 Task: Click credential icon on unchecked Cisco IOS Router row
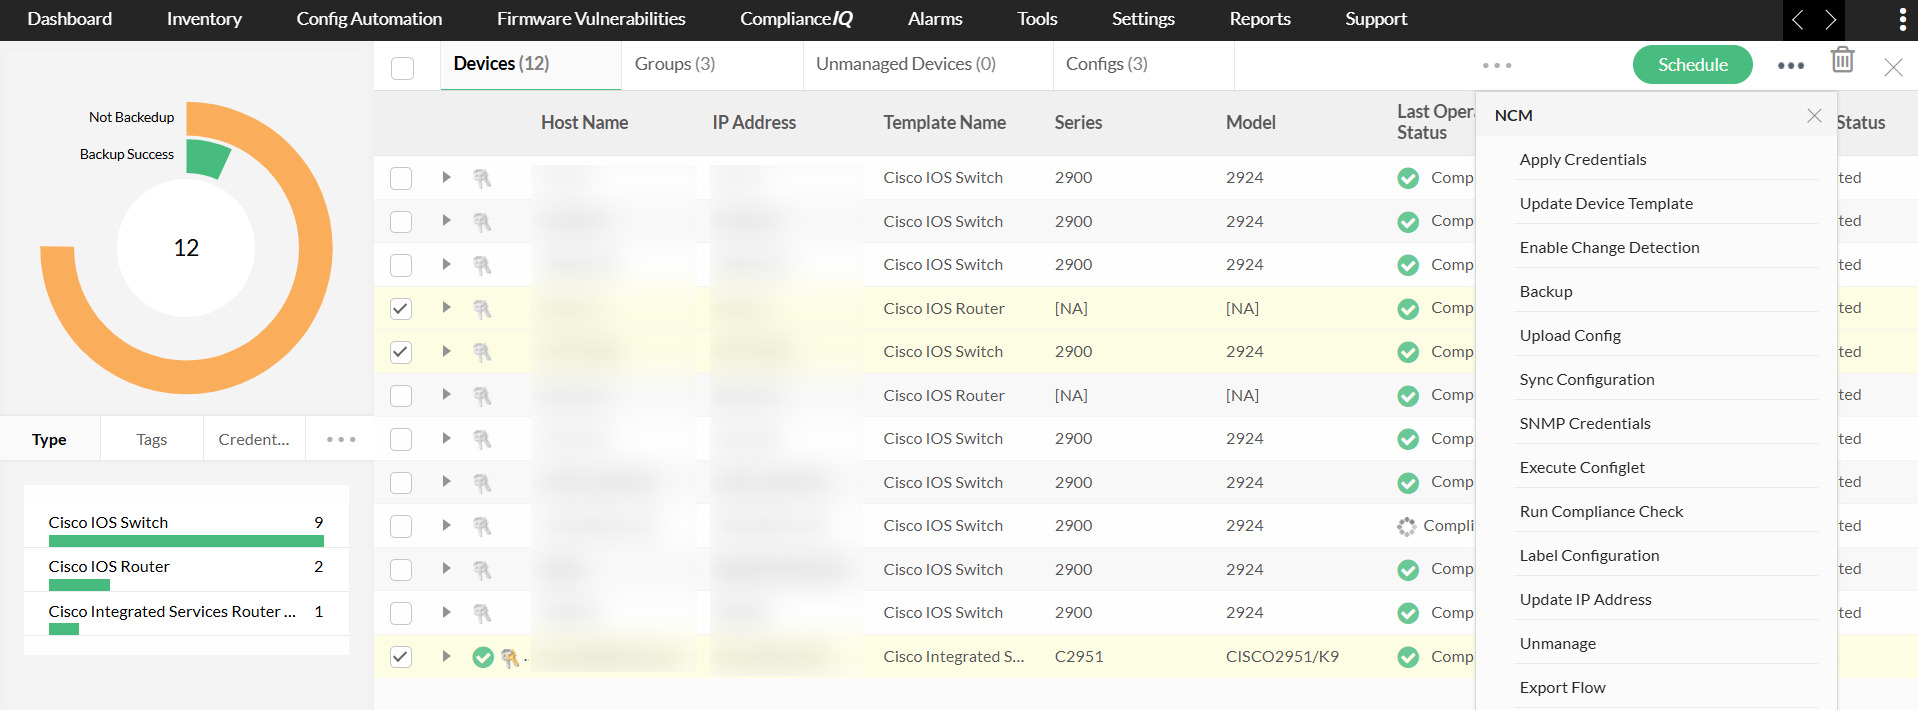(482, 396)
